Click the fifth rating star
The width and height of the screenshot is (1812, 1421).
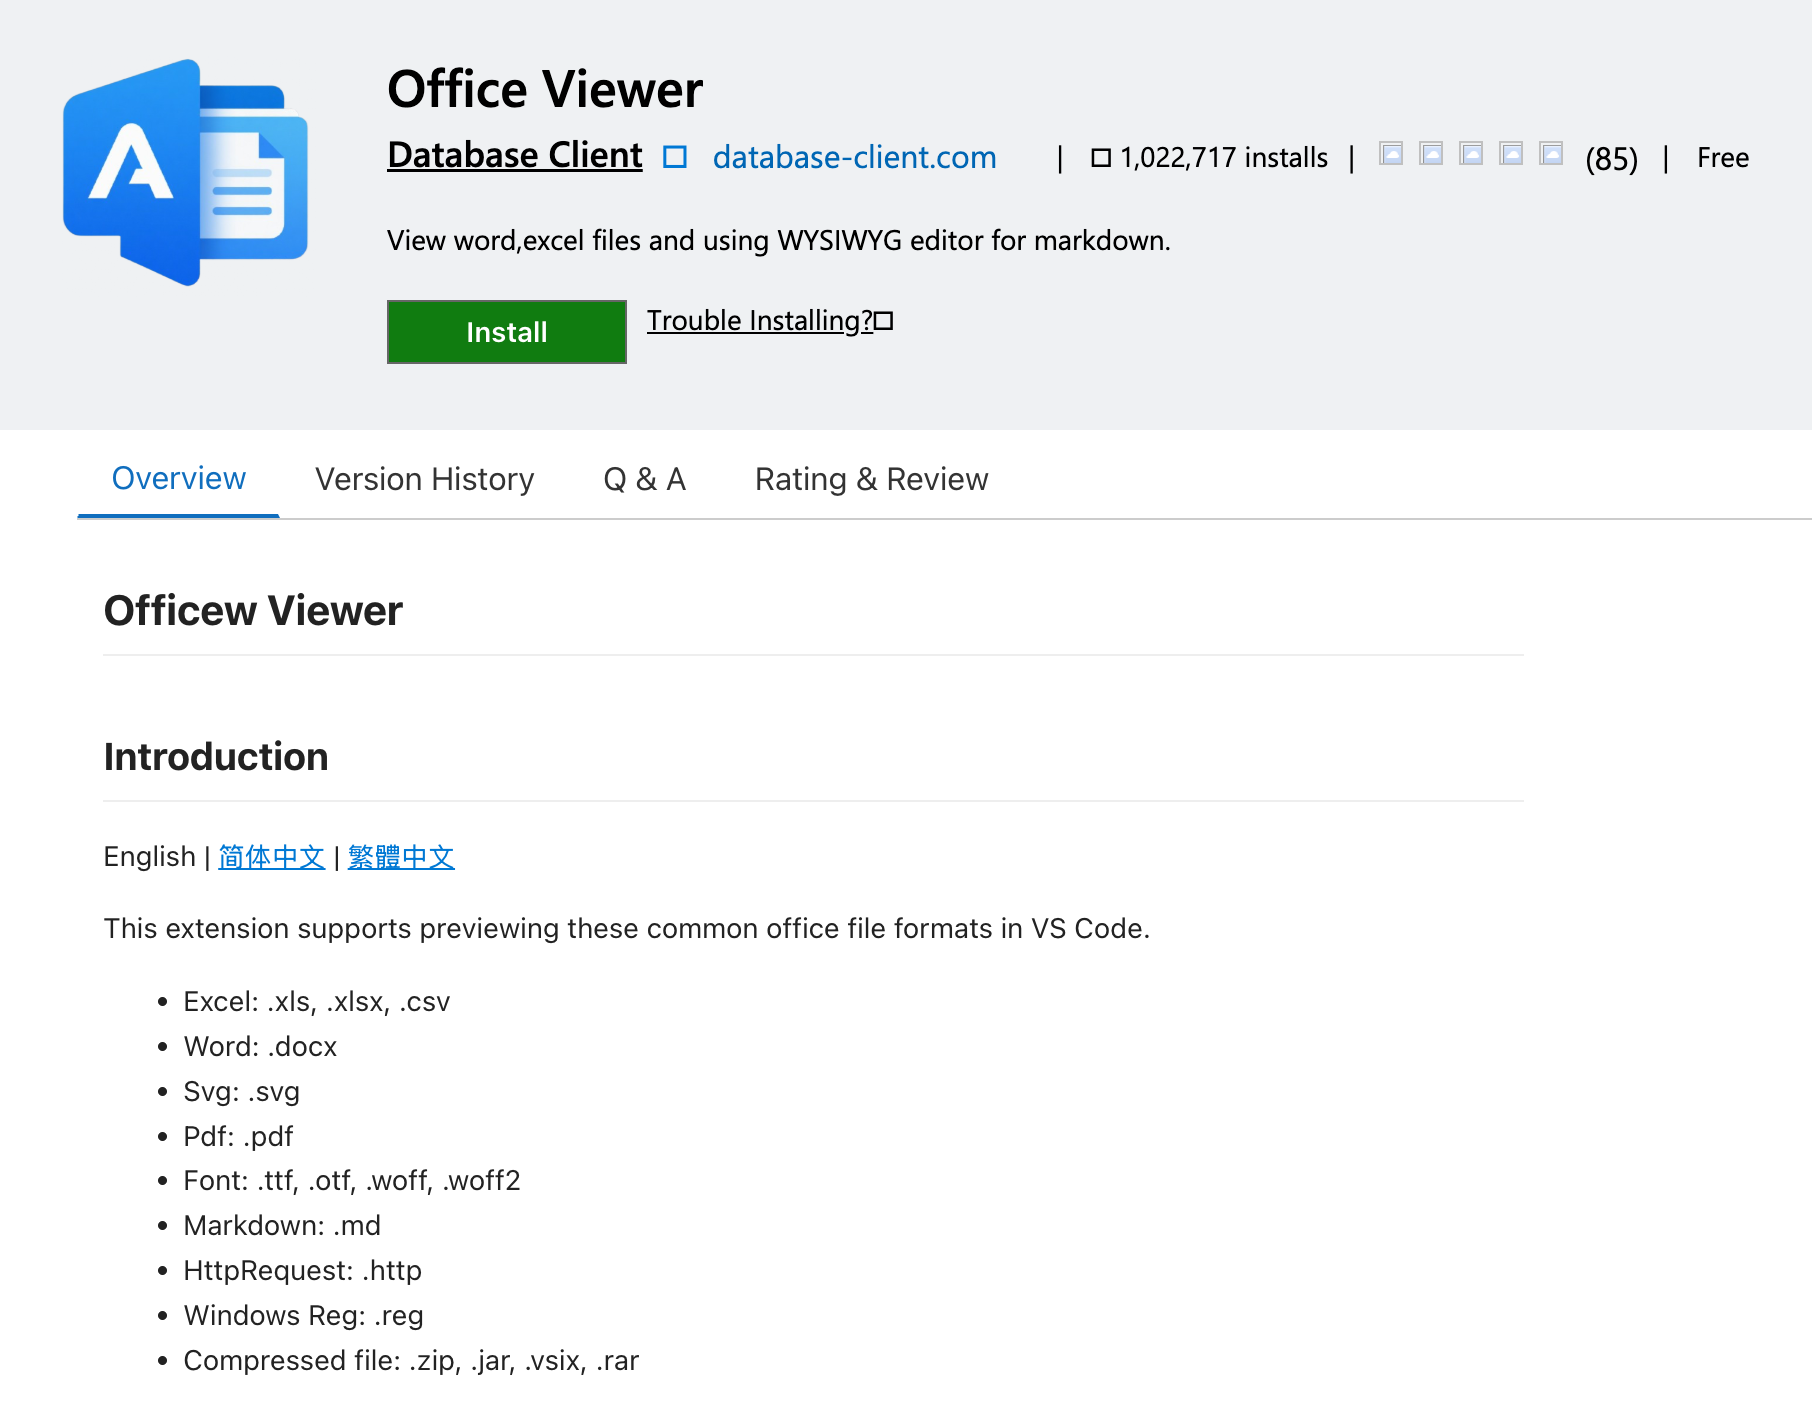click(x=1551, y=154)
